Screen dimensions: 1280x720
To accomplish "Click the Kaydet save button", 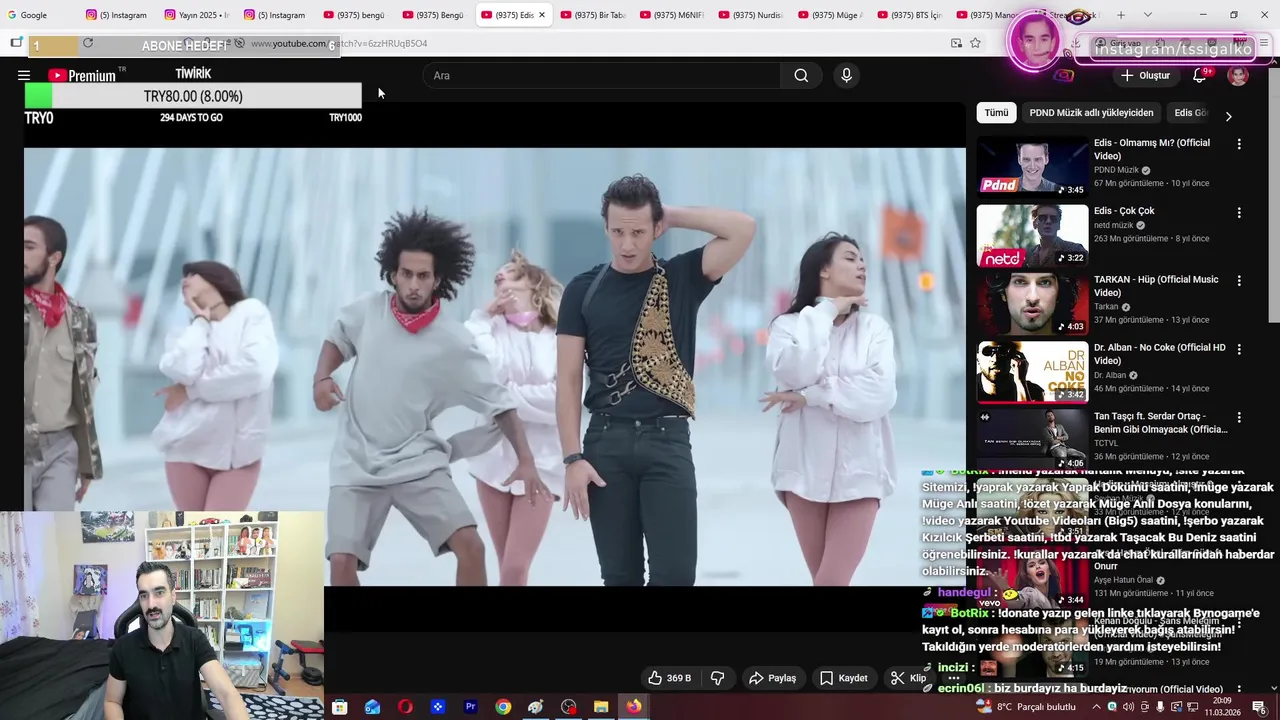I will click(x=844, y=678).
